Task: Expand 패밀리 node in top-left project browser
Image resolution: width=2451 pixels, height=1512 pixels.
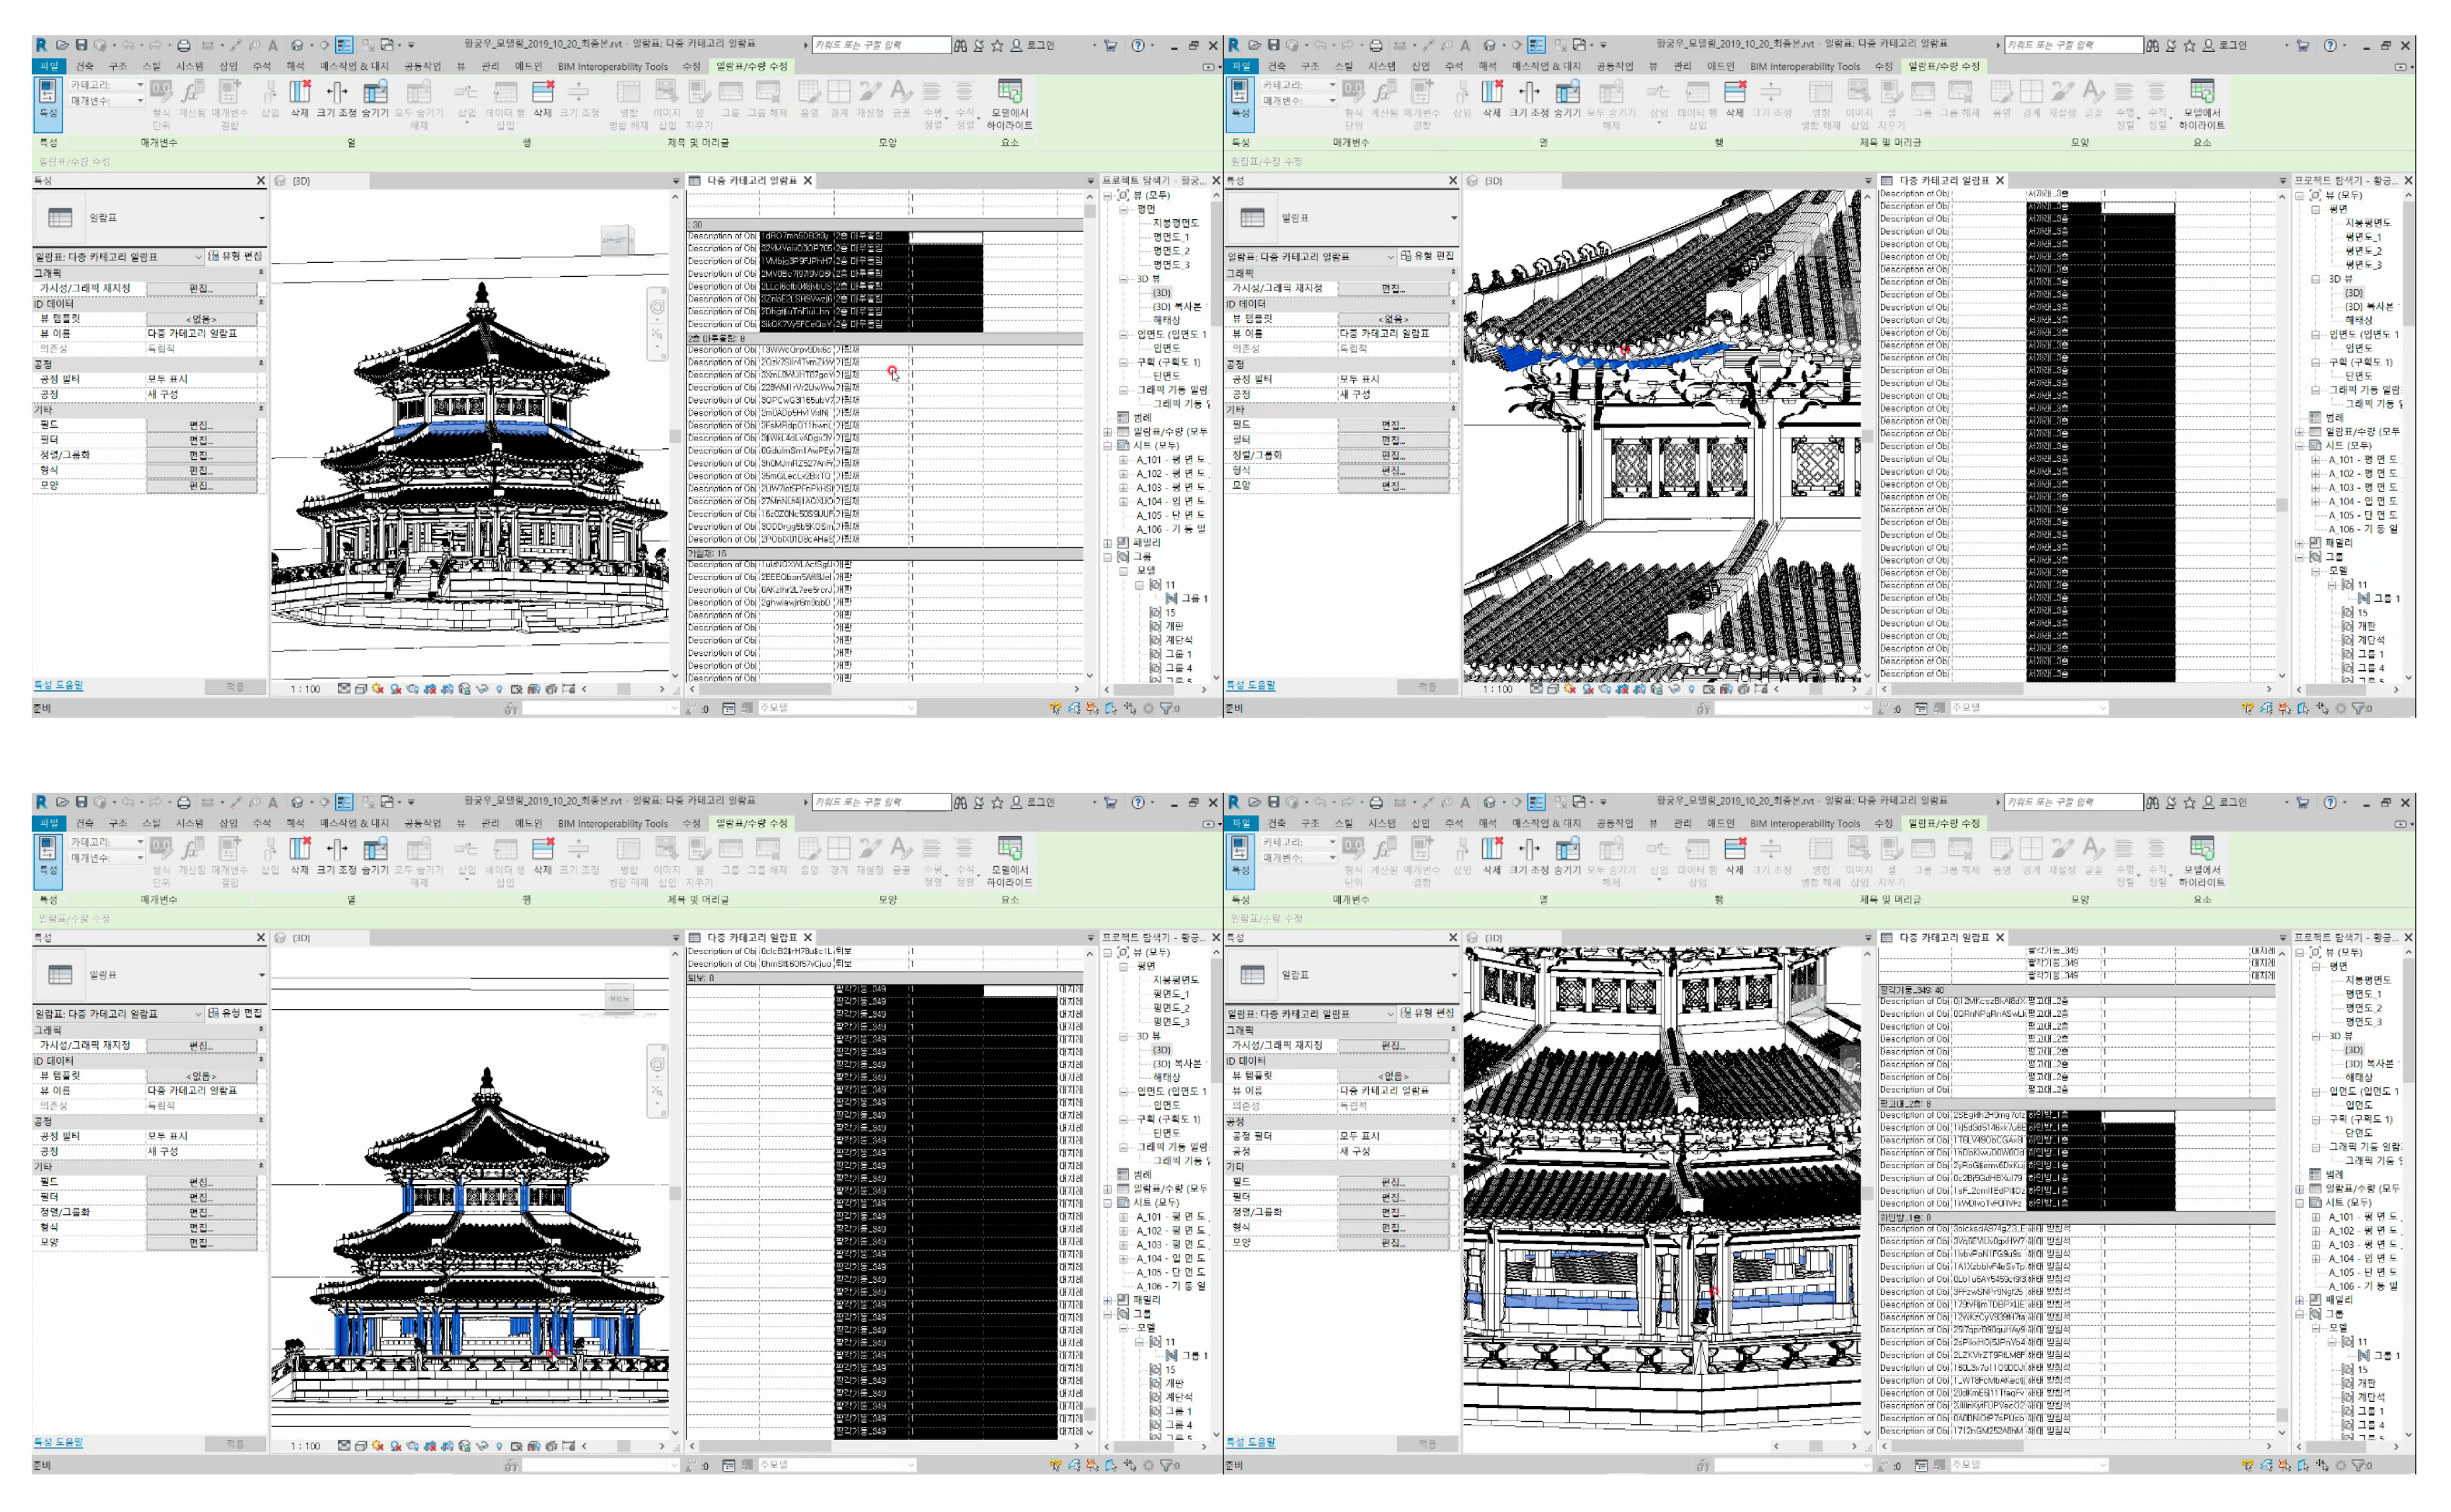Action: pos(1108,543)
